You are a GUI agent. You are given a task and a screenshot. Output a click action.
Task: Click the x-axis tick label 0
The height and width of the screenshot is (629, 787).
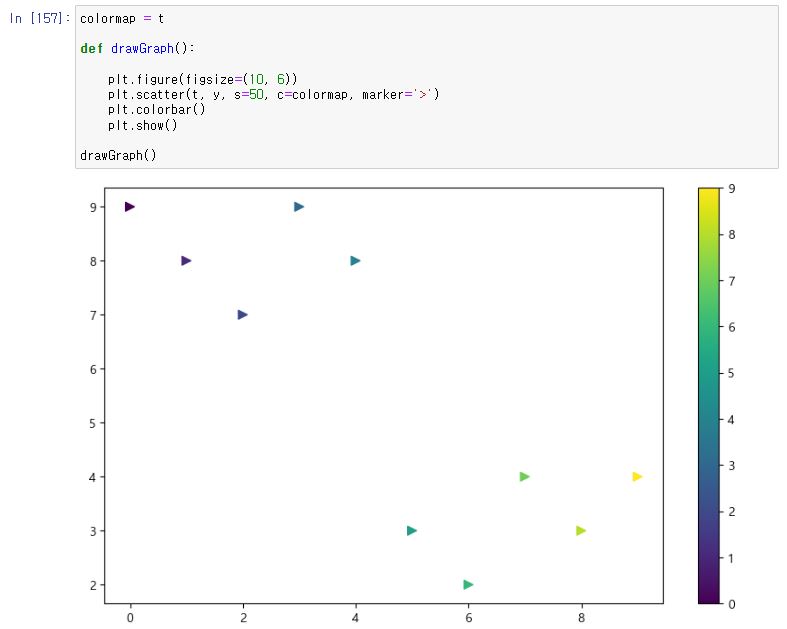click(x=130, y=617)
